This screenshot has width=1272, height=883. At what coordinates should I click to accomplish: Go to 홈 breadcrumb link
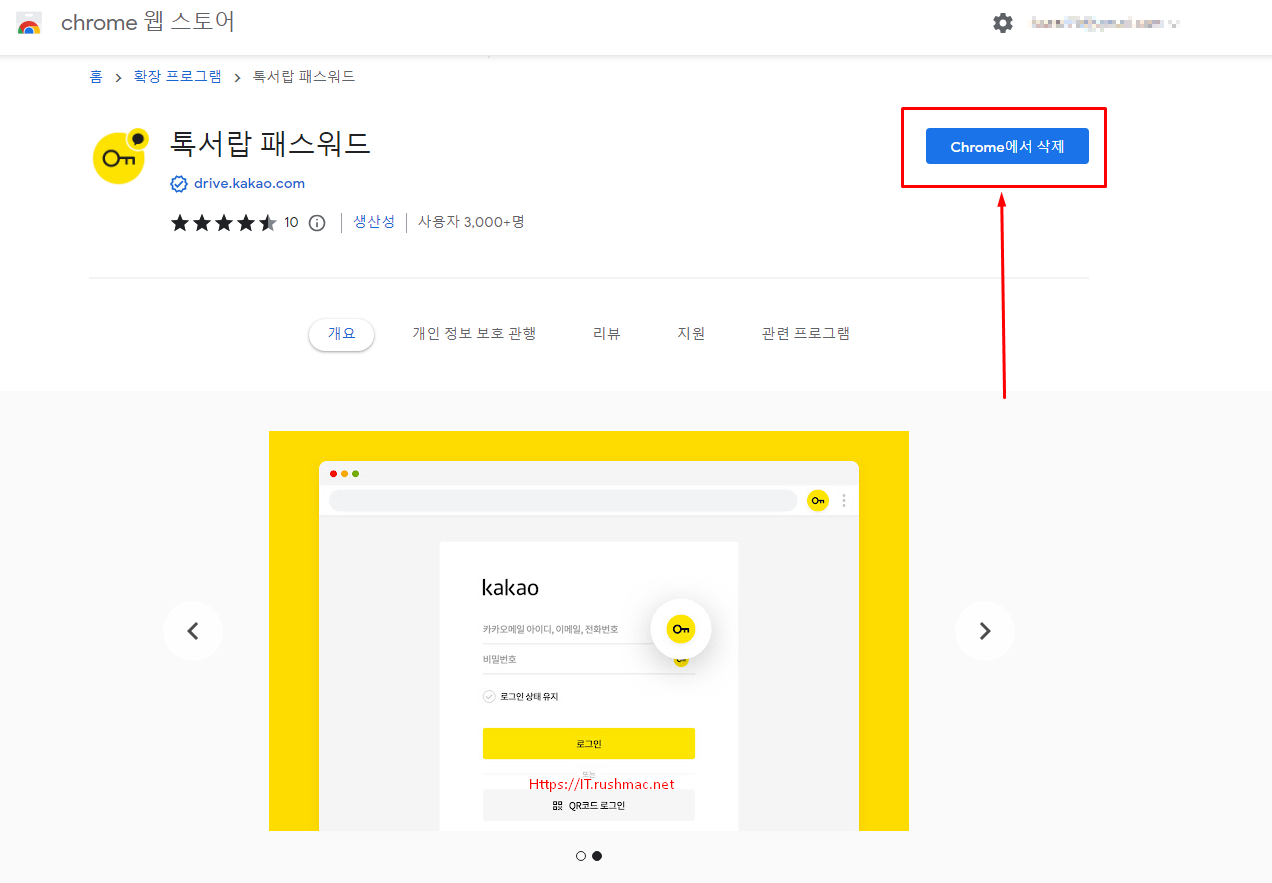[x=96, y=76]
